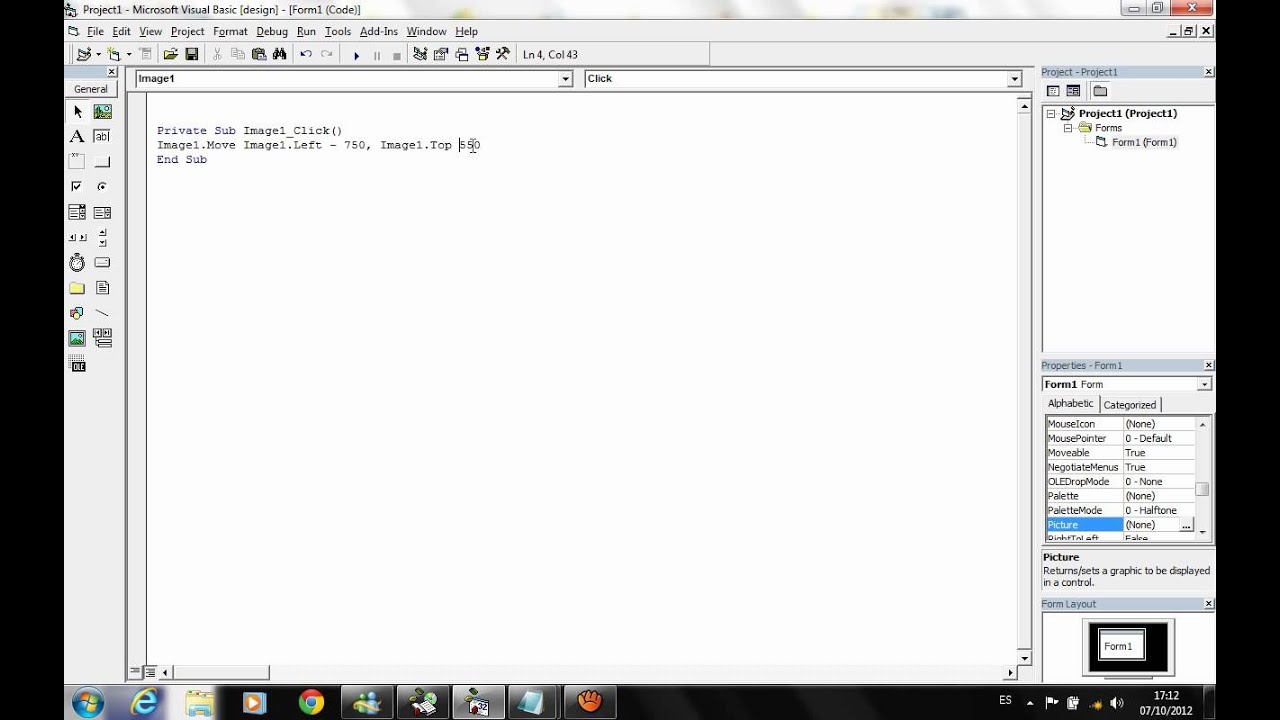The height and width of the screenshot is (720, 1280).
Task: Select the TextBox control tool
Action: point(102,137)
